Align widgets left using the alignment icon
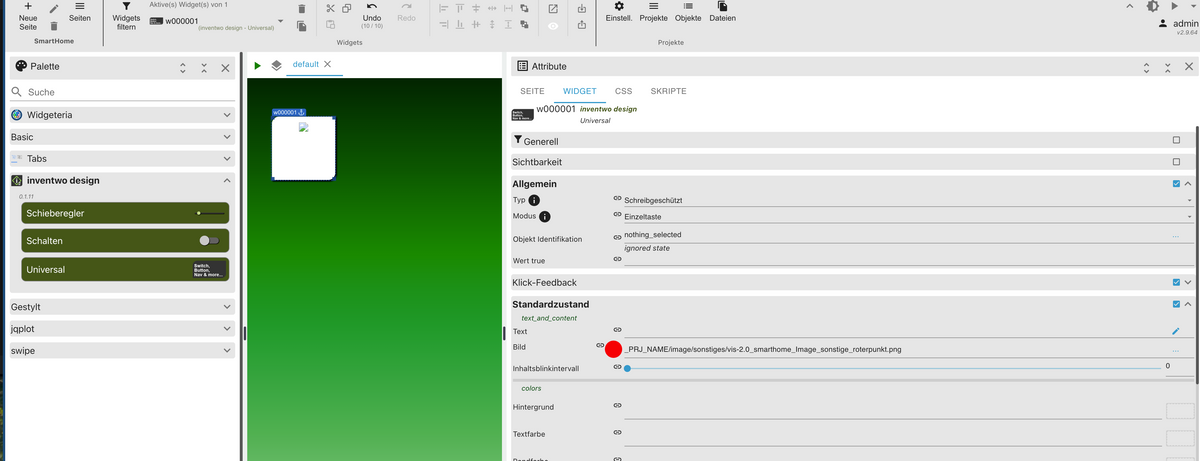1200x461 pixels. coord(444,8)
